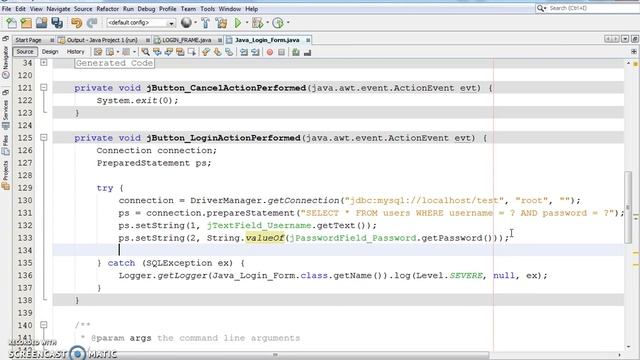Click the Toggle Rectangular Selection icon
Viewport: 640px width, 360px height.
click(x=191, y=52)
